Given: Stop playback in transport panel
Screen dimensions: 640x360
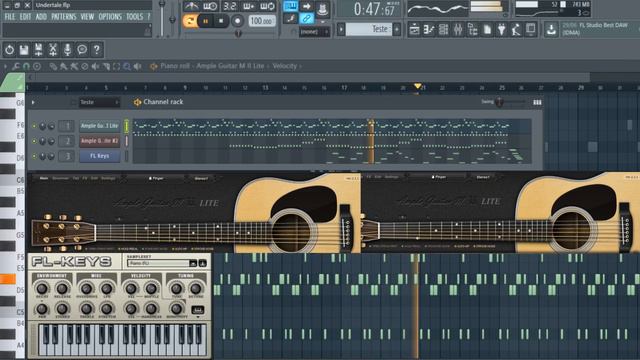Looking at the screenshot, I should [x=221, y=21].
